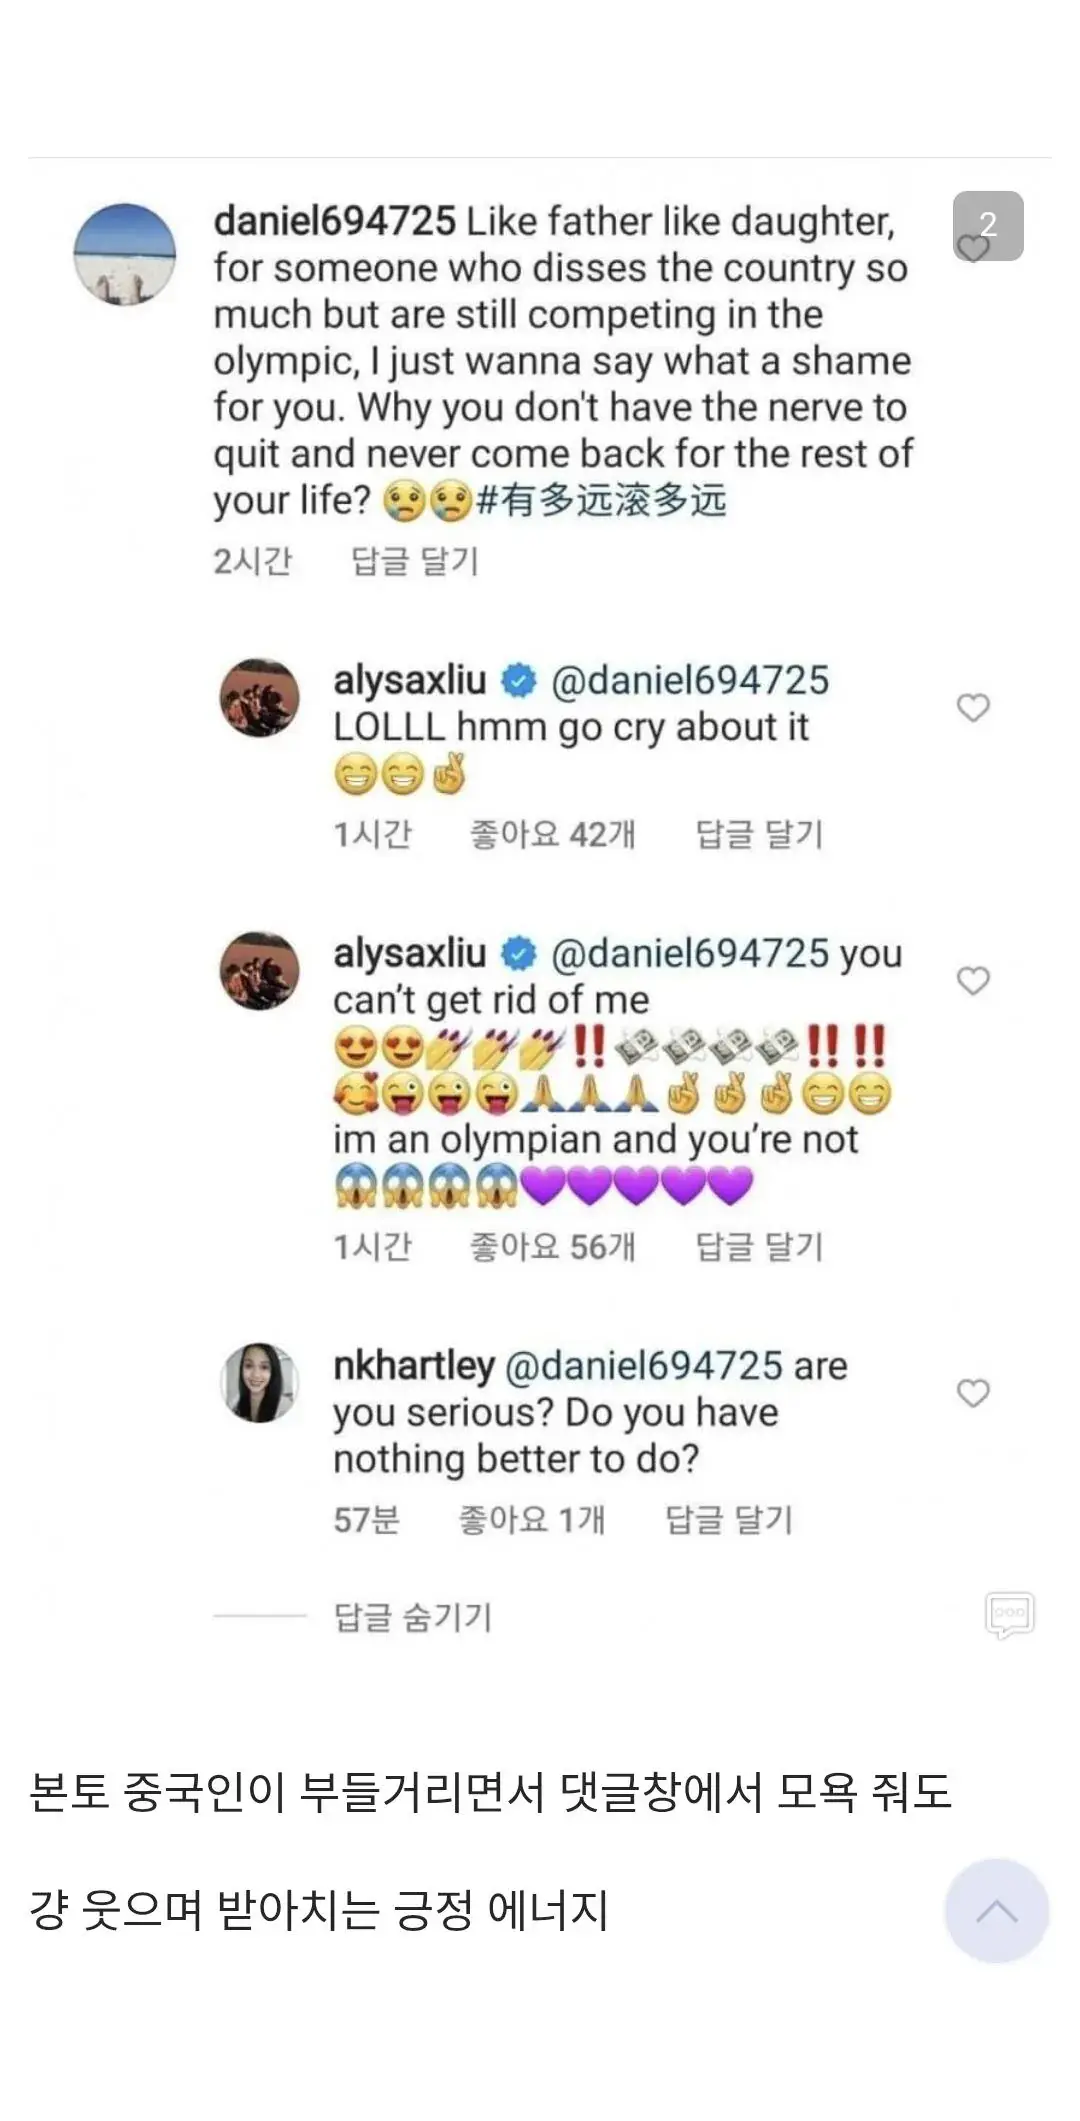Open the comment speech bubble icon
The width and height of the screenshot is (1080, 2121).
pyautogui.click(x=1009, y=1614)
